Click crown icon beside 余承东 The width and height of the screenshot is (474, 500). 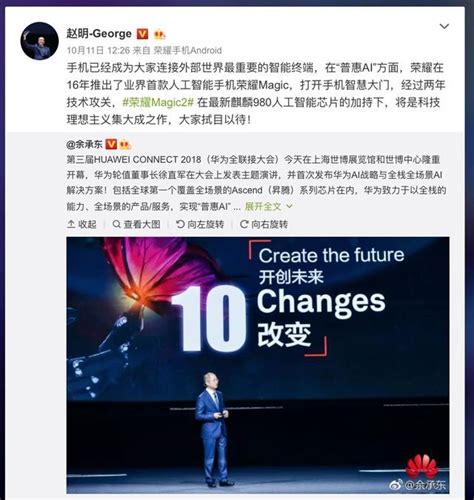click(x=125, y=144)
